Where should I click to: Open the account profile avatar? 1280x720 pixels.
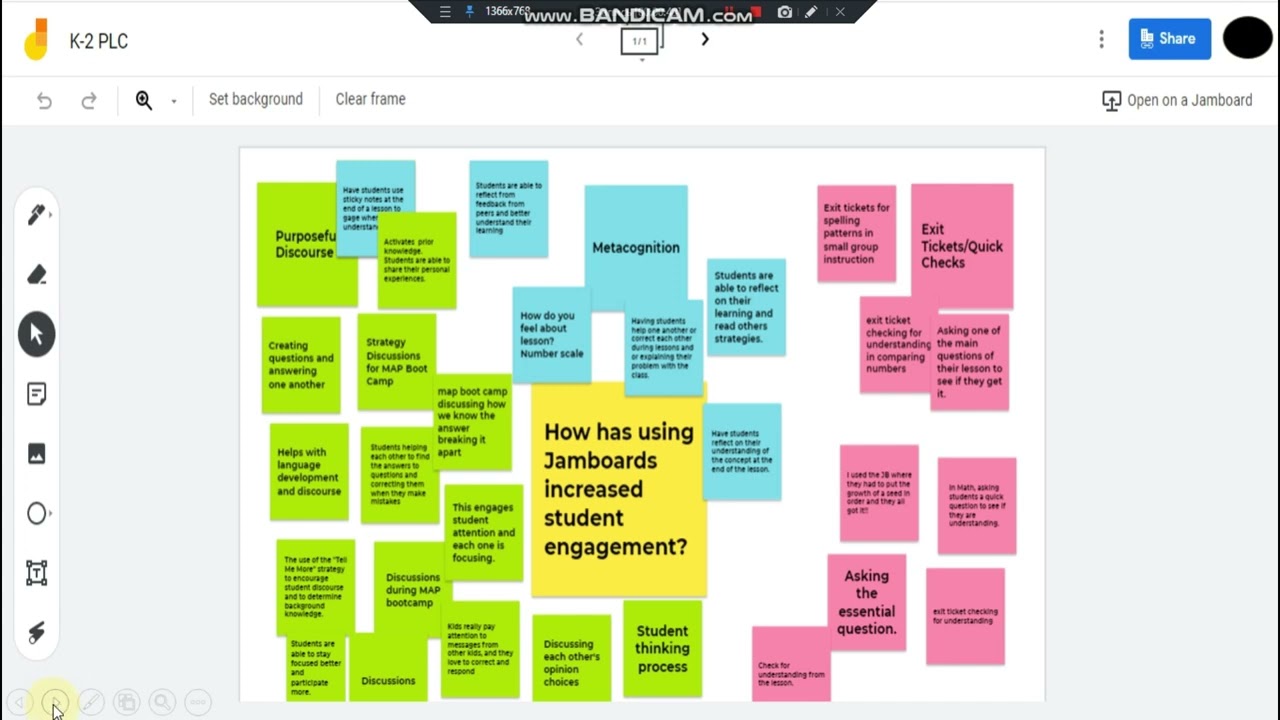coord(1247,38)
